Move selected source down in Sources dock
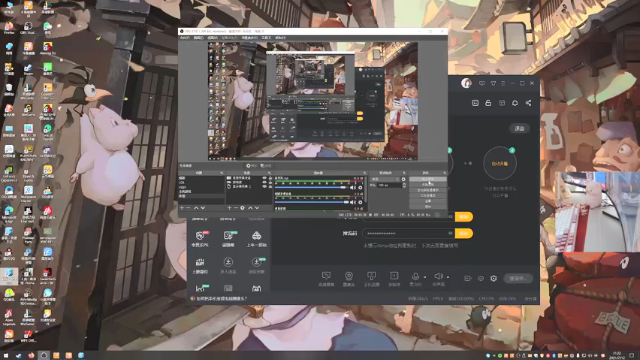This screenshot has width=640, height=360. (257, 208)
